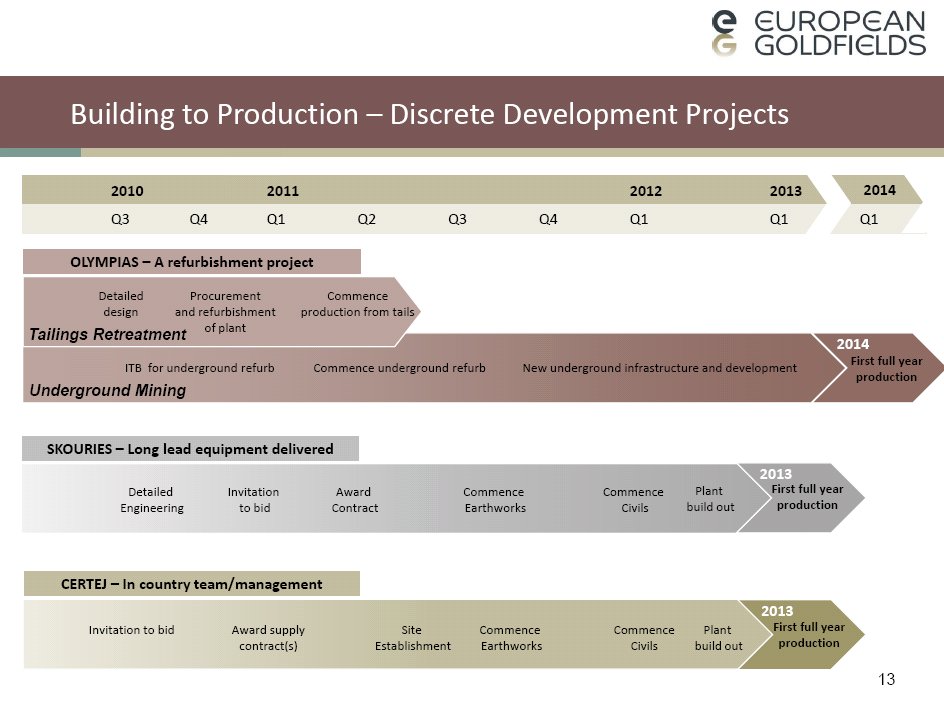This screenshot has width=944, height=704.
Task: Click 'Commence production from tails' text
Action: click(358, 304)
